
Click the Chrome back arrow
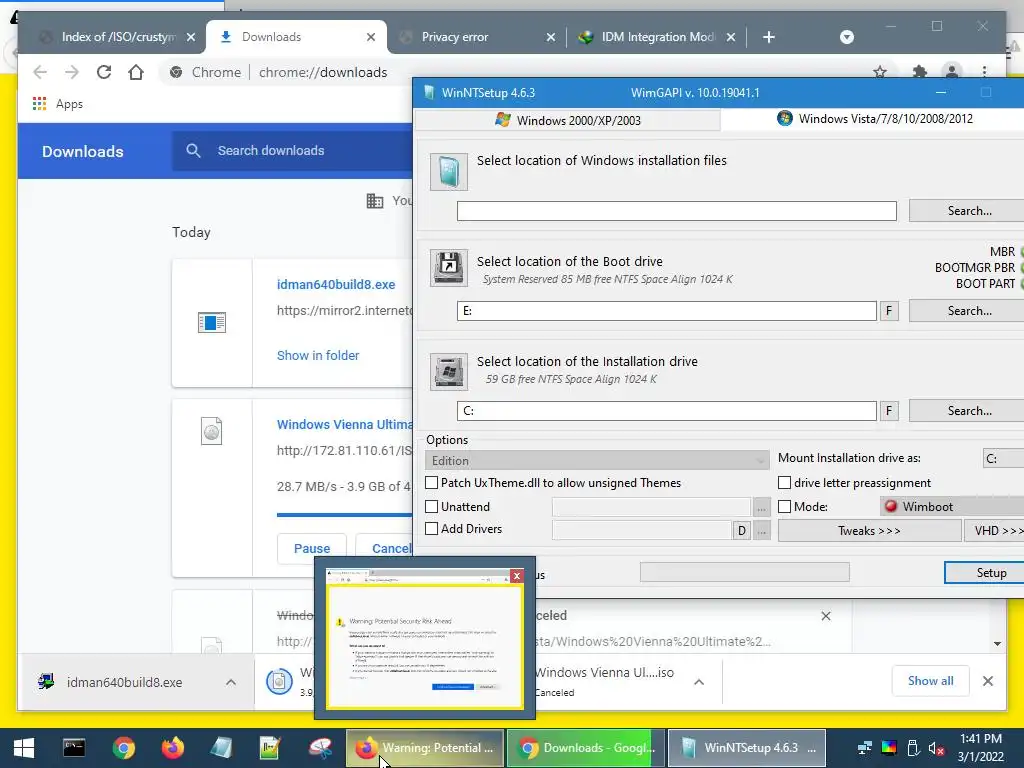pyautogui.click(x=40, y=72)
